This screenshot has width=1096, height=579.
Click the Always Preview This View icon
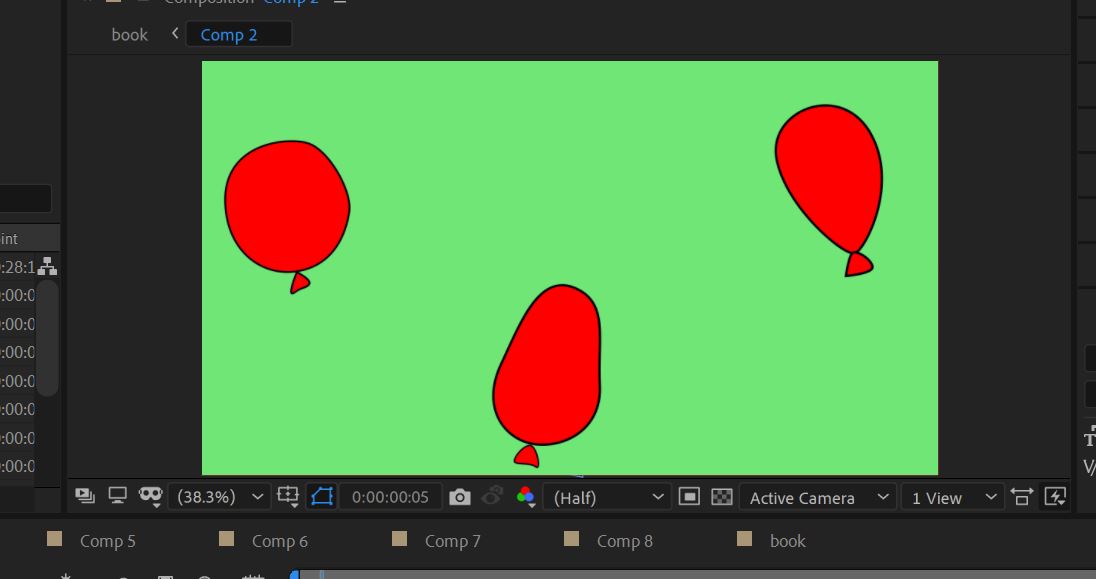click(84, 496)
